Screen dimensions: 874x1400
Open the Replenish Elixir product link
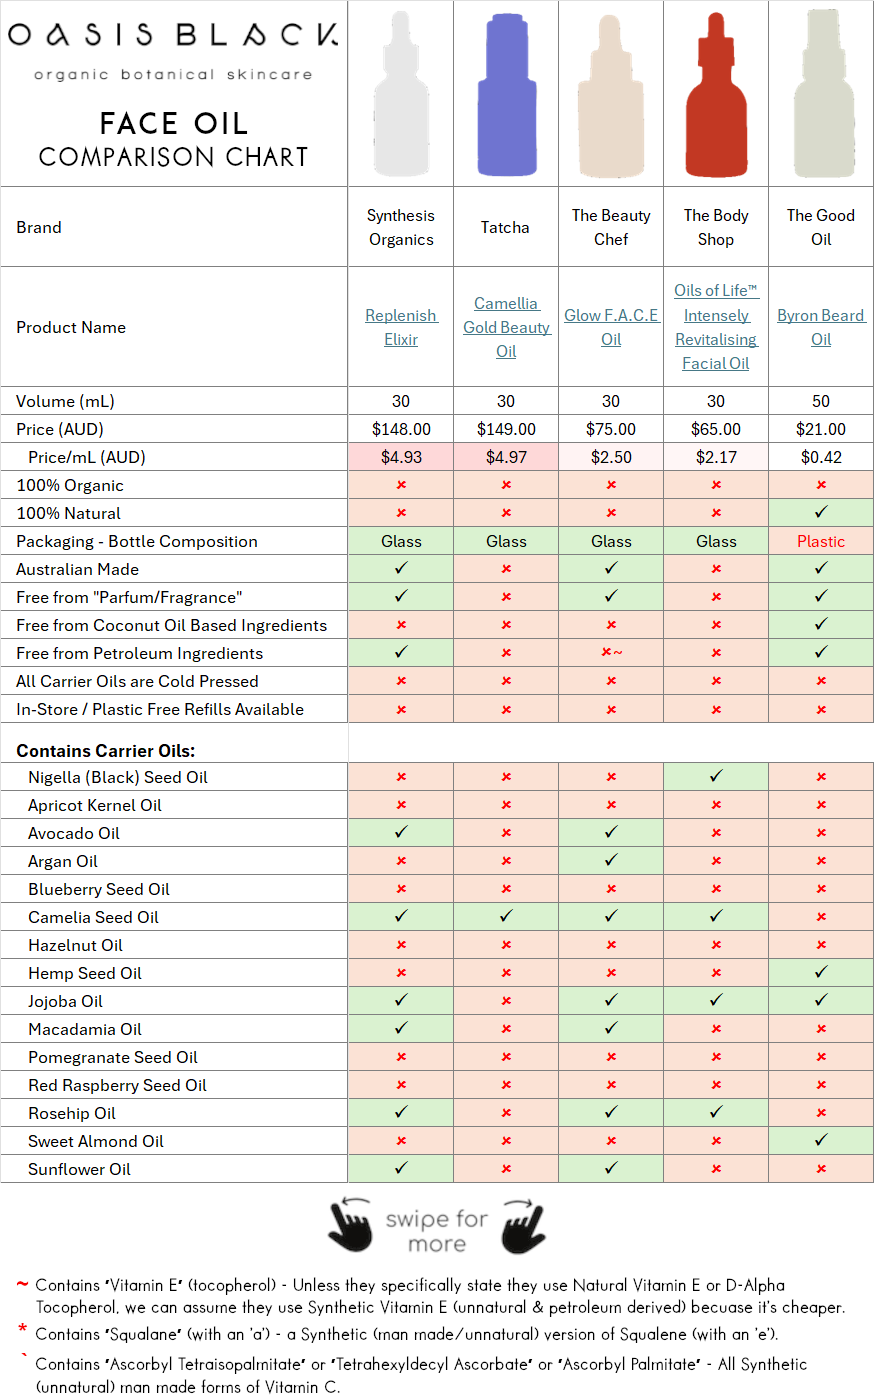point(401,327)
